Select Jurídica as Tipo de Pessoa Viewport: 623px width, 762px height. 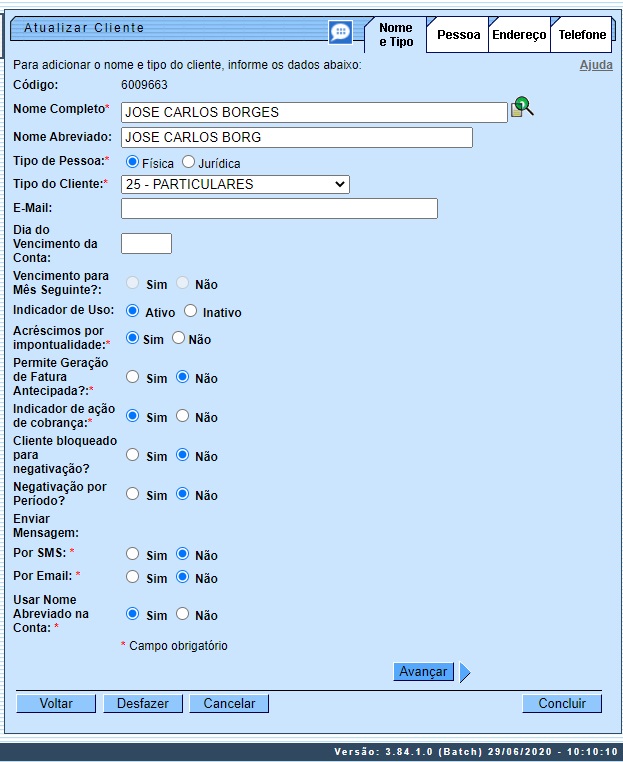[x=188, y=162]
